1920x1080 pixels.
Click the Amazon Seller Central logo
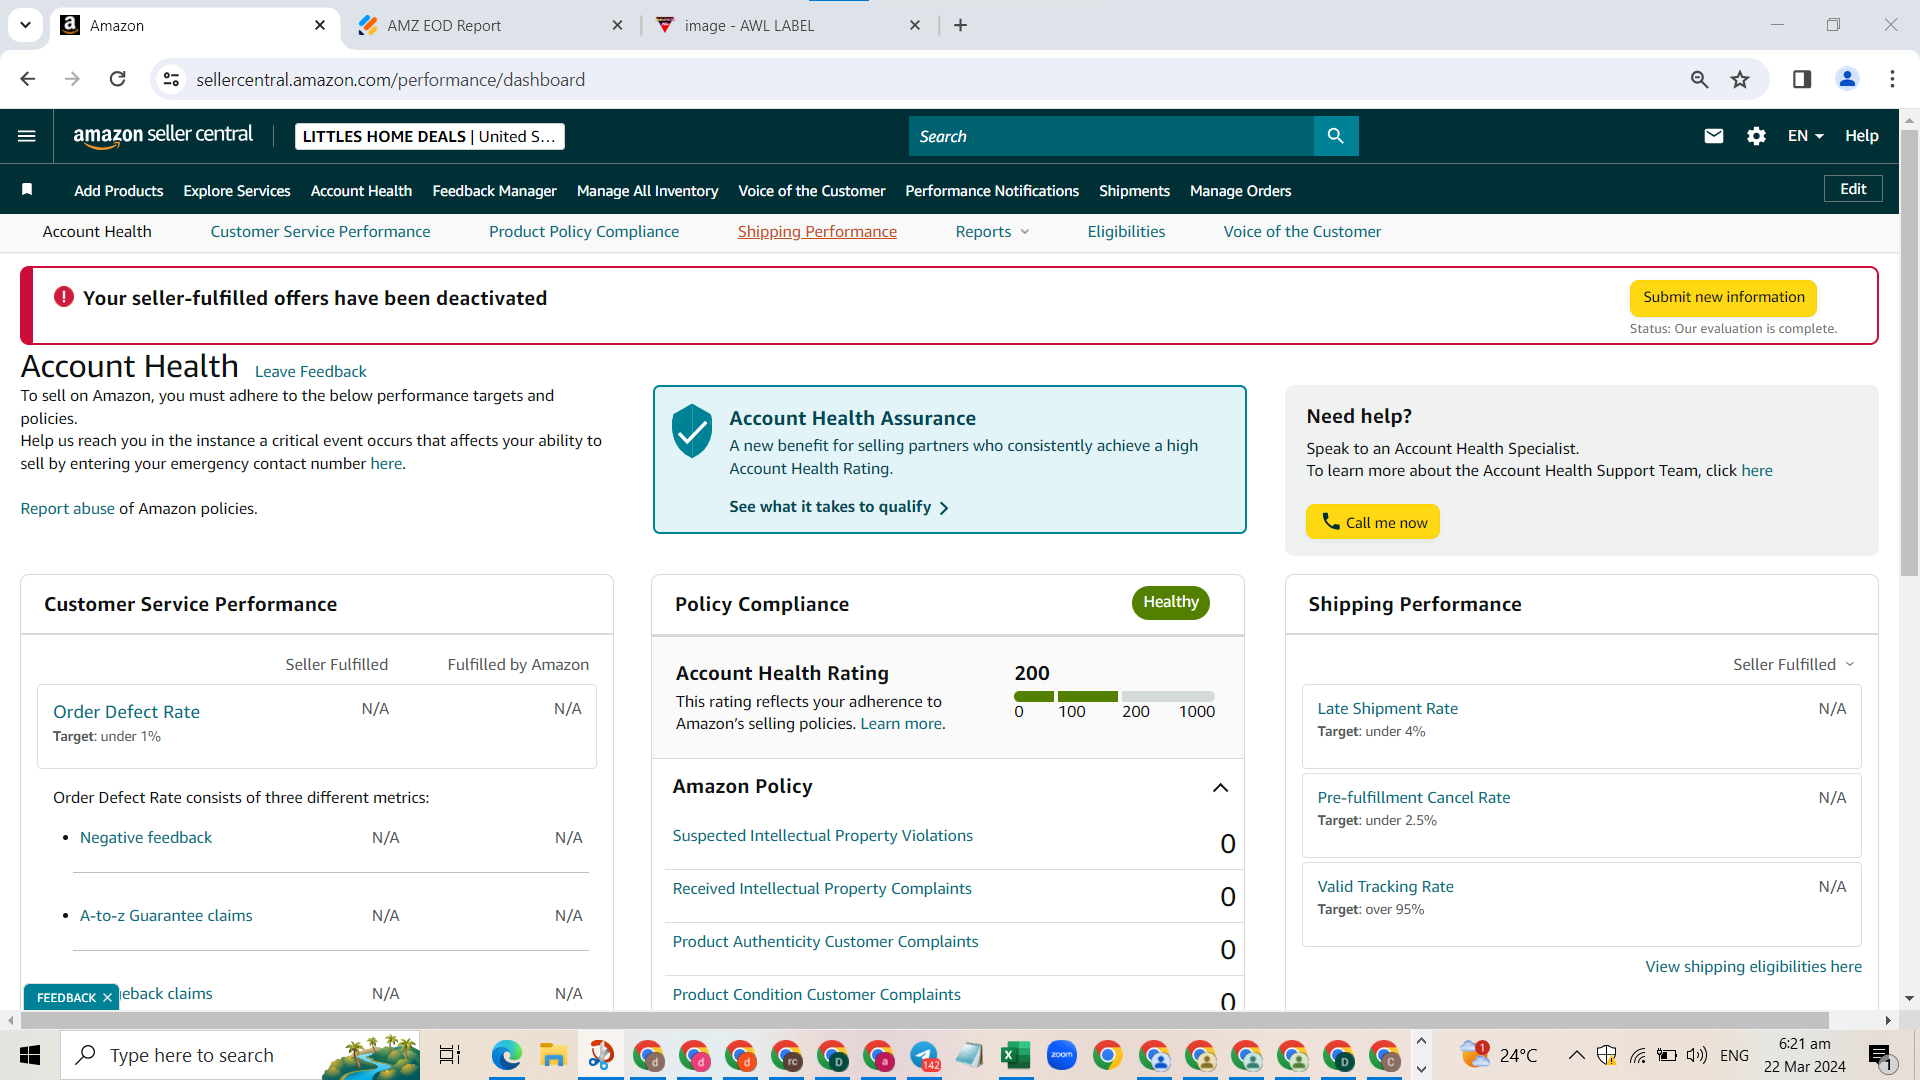pyautogui.click(x=163, y=136)
